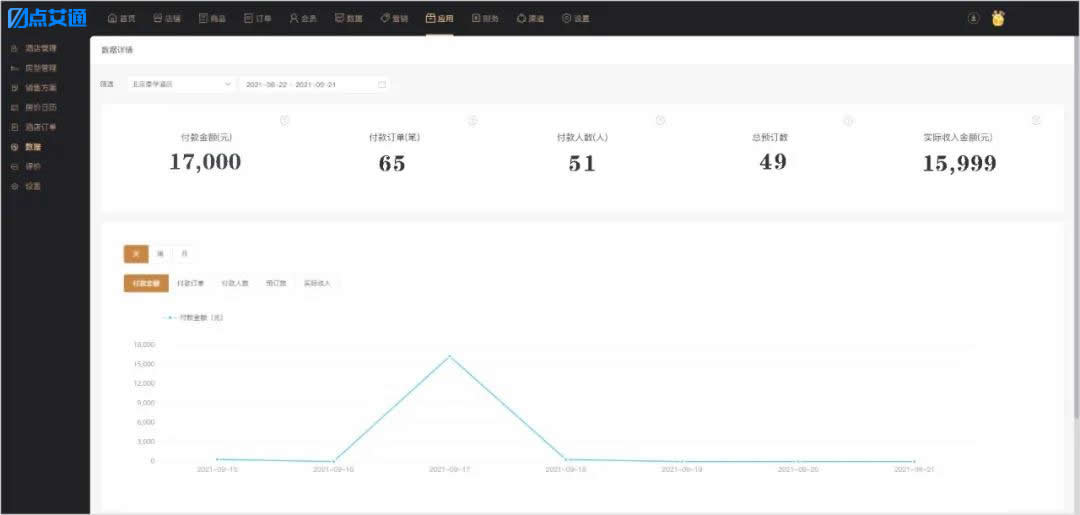This screenshot has width=1080, height=515.
Task: Open the calendar icon in date range field
Action: click(x=382, y=85)
